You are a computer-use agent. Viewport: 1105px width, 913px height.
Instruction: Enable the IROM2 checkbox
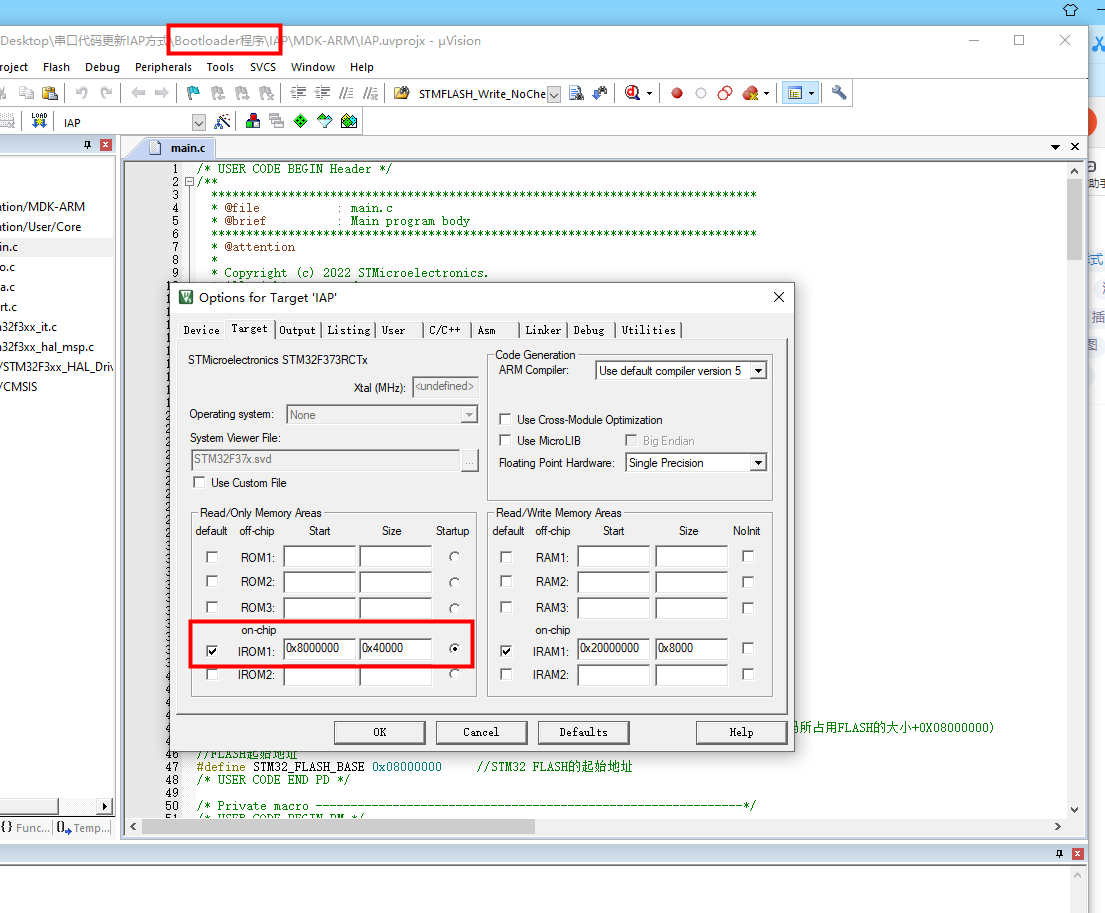pos(210,674)
